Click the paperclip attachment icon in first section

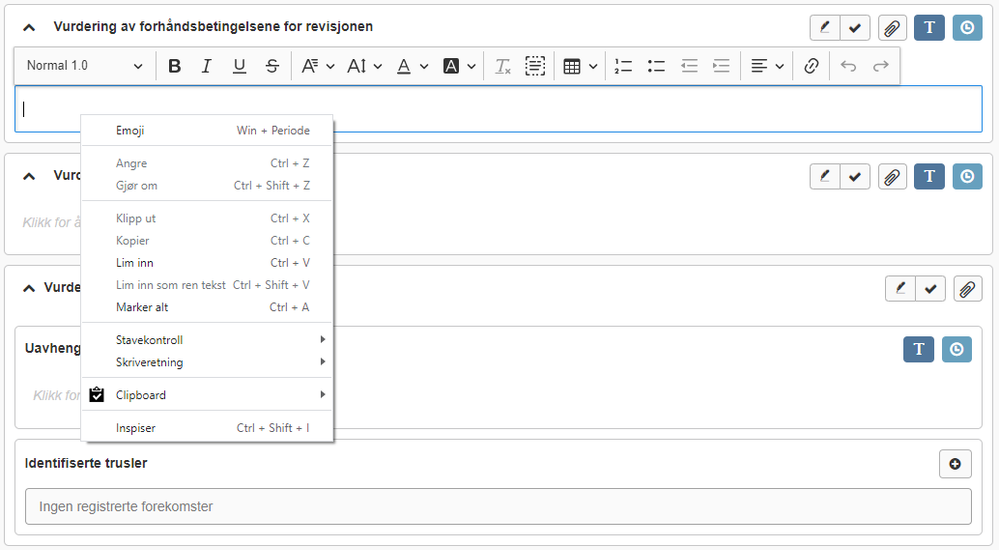892,28
